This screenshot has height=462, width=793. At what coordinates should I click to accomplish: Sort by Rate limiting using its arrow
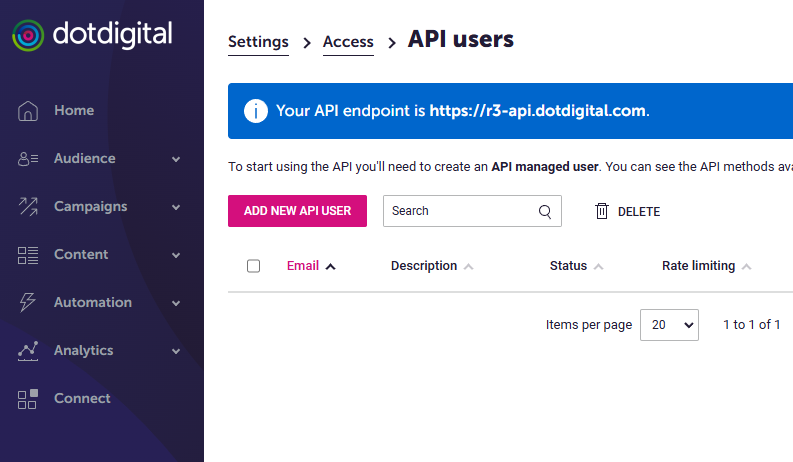(746, 266)
